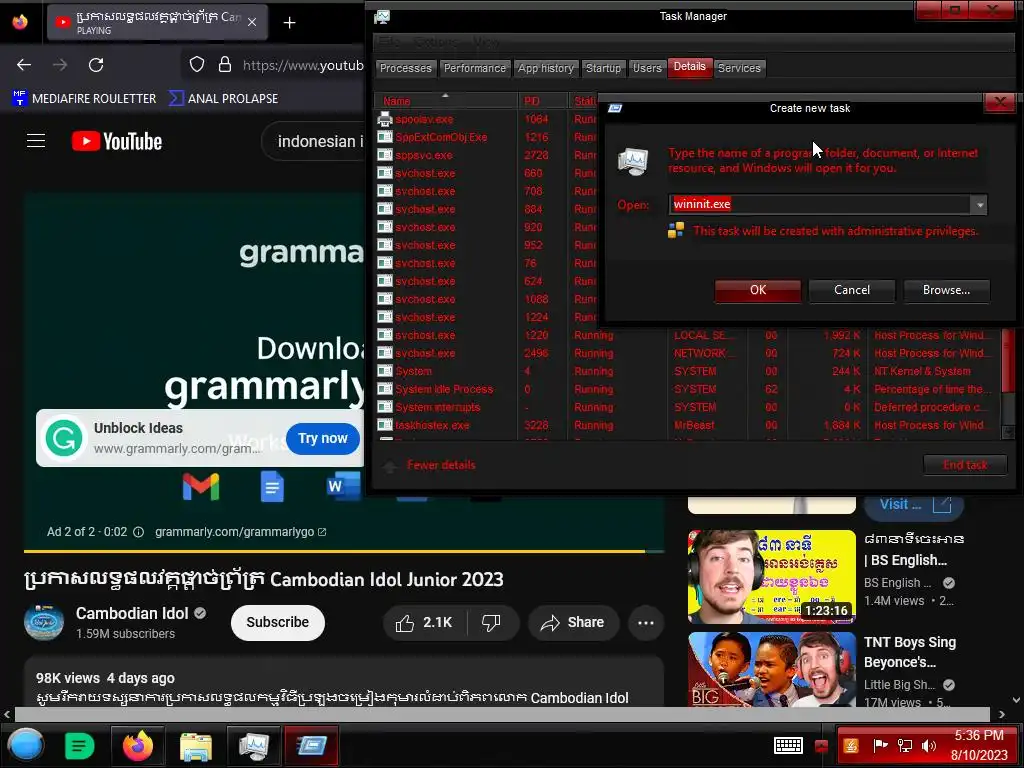
Task: Sort processes by Name column header
Action: point(445,101)
